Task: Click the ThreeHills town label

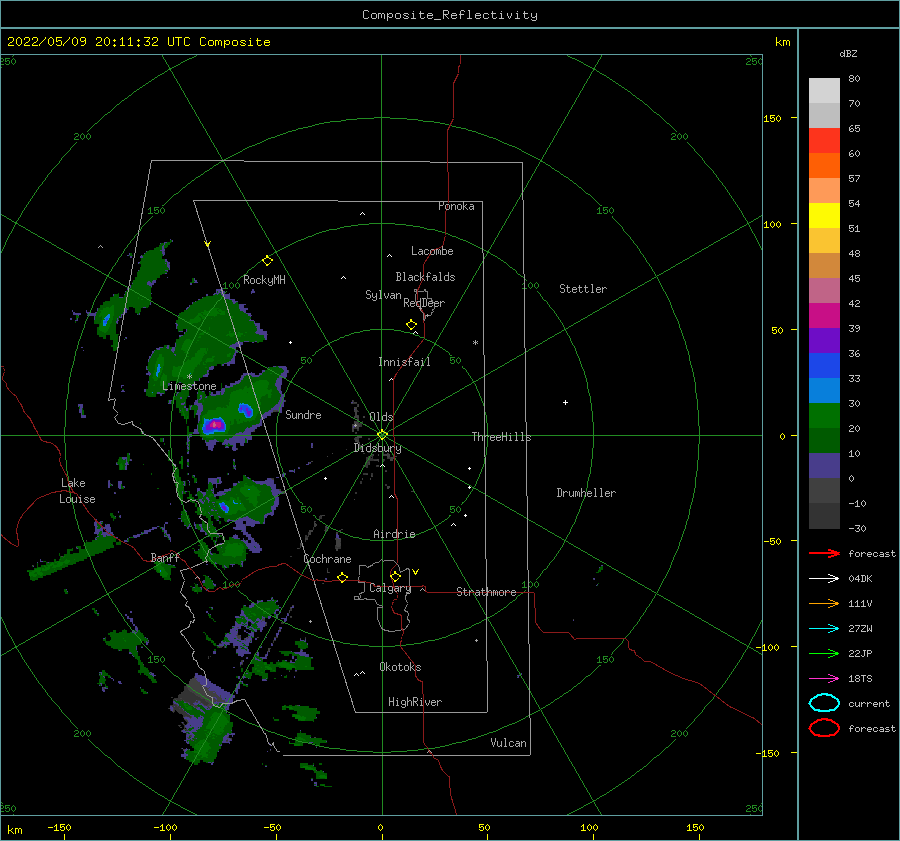Action: (502, 437)
